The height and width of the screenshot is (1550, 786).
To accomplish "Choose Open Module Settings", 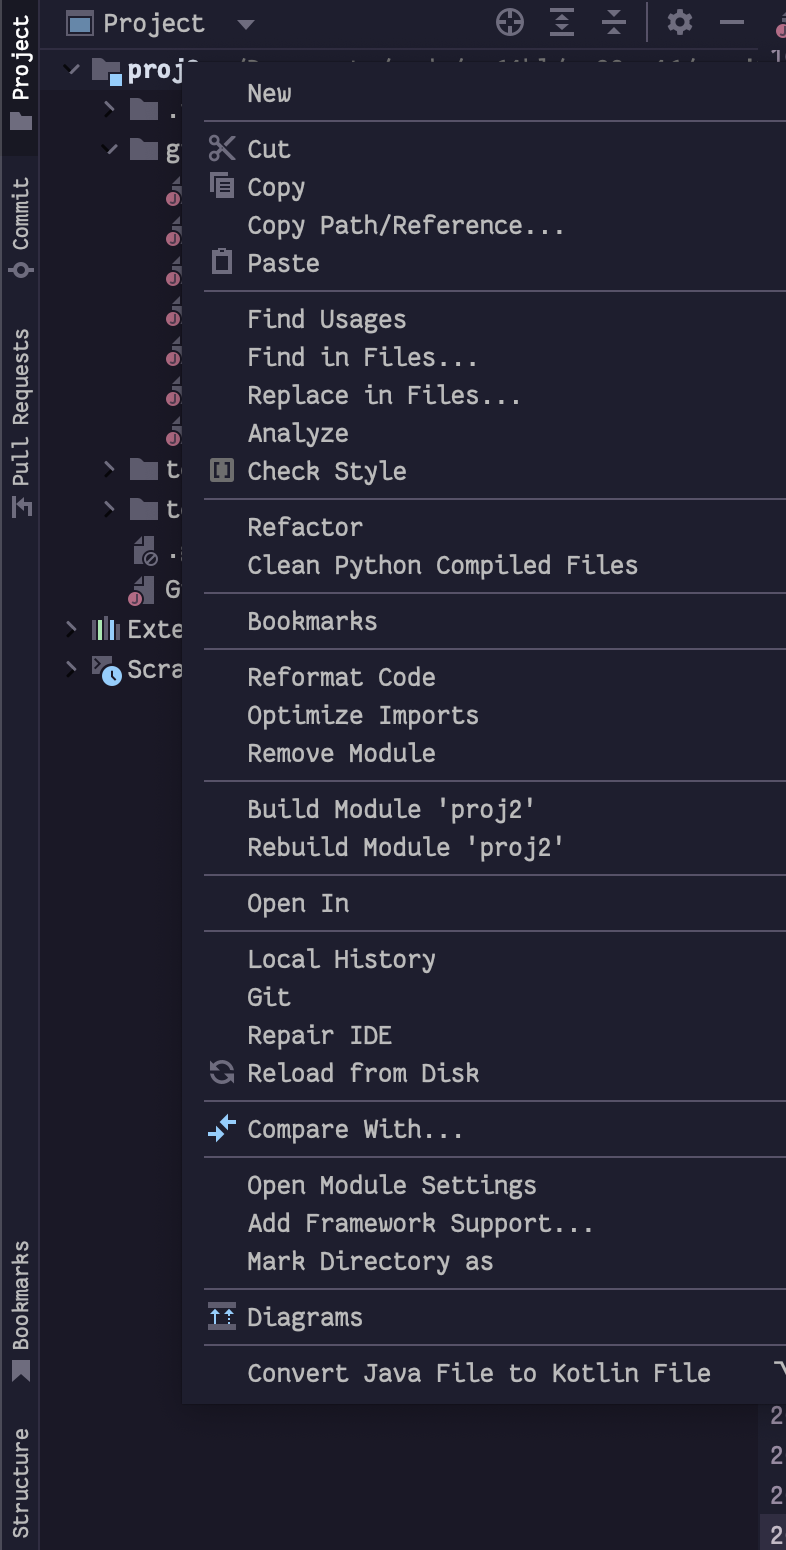I will (391, 1185).
